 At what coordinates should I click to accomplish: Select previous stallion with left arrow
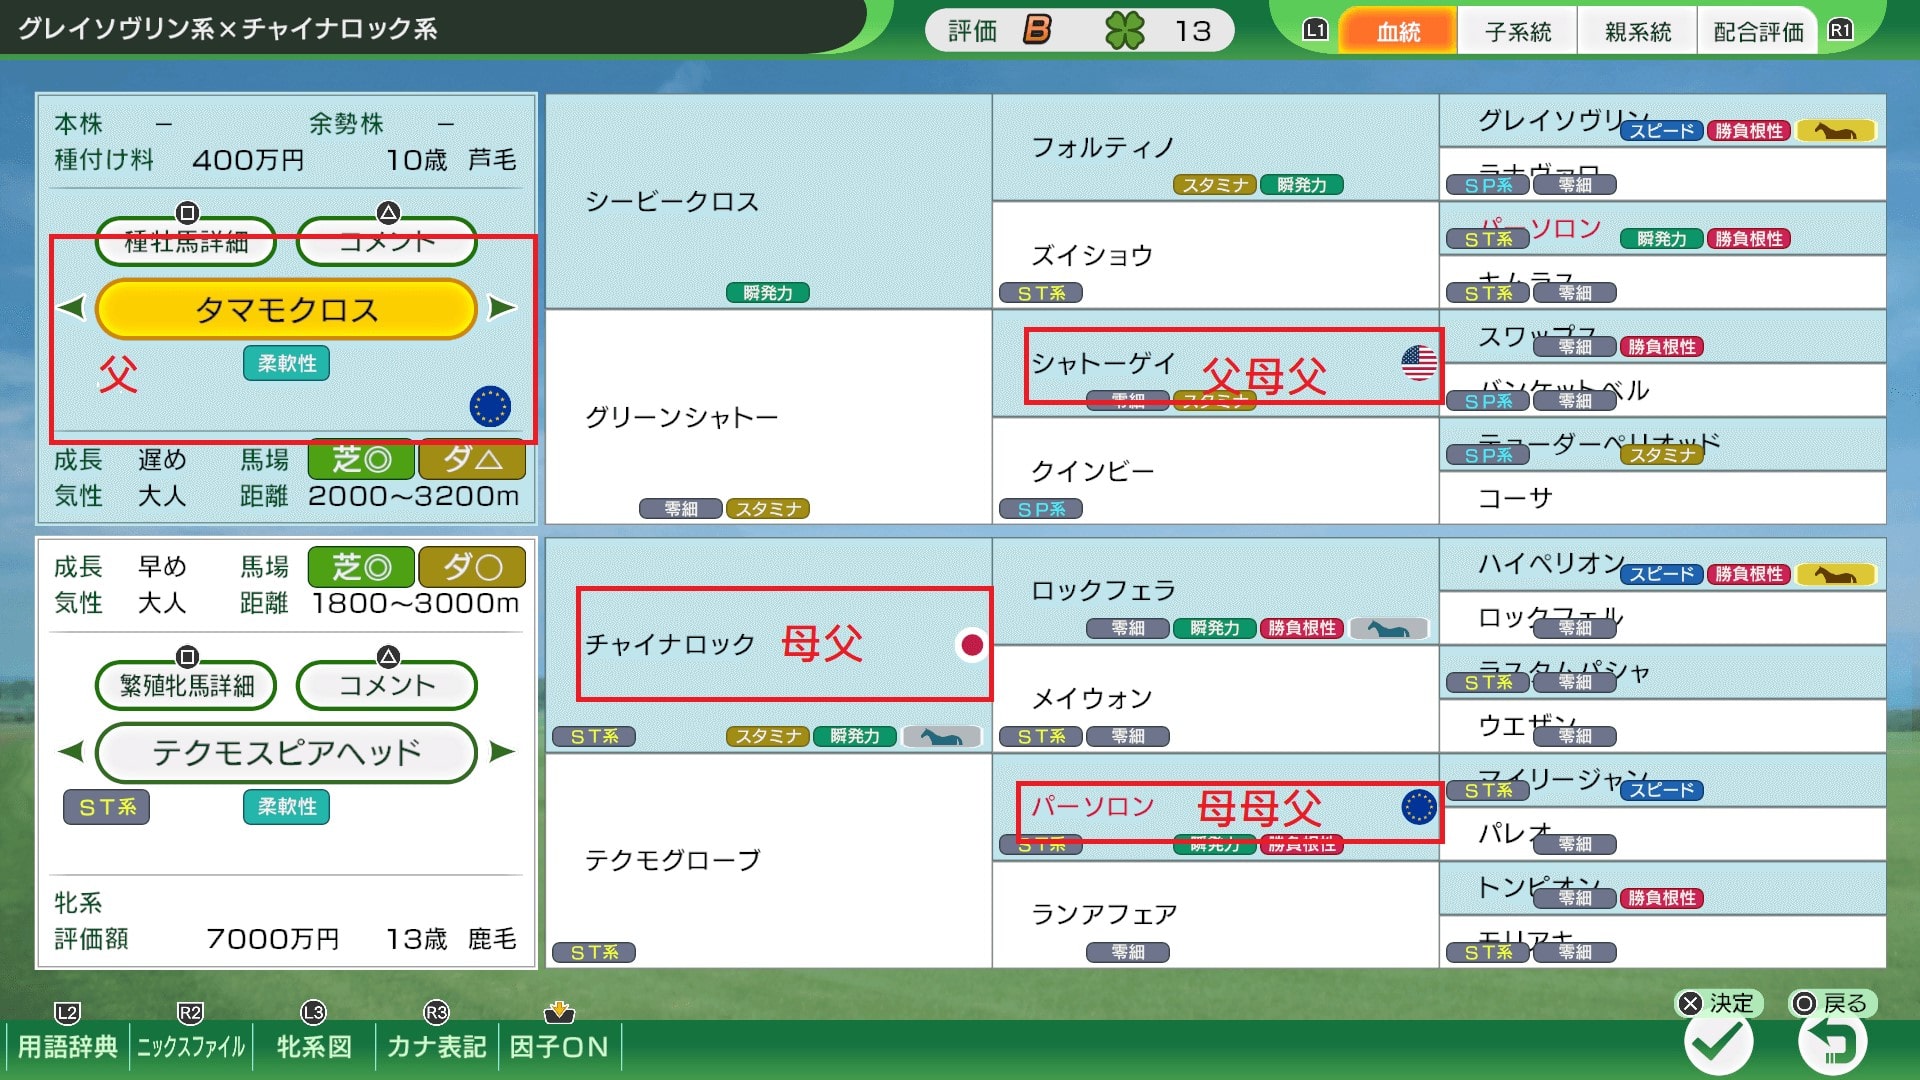point(70,308)
